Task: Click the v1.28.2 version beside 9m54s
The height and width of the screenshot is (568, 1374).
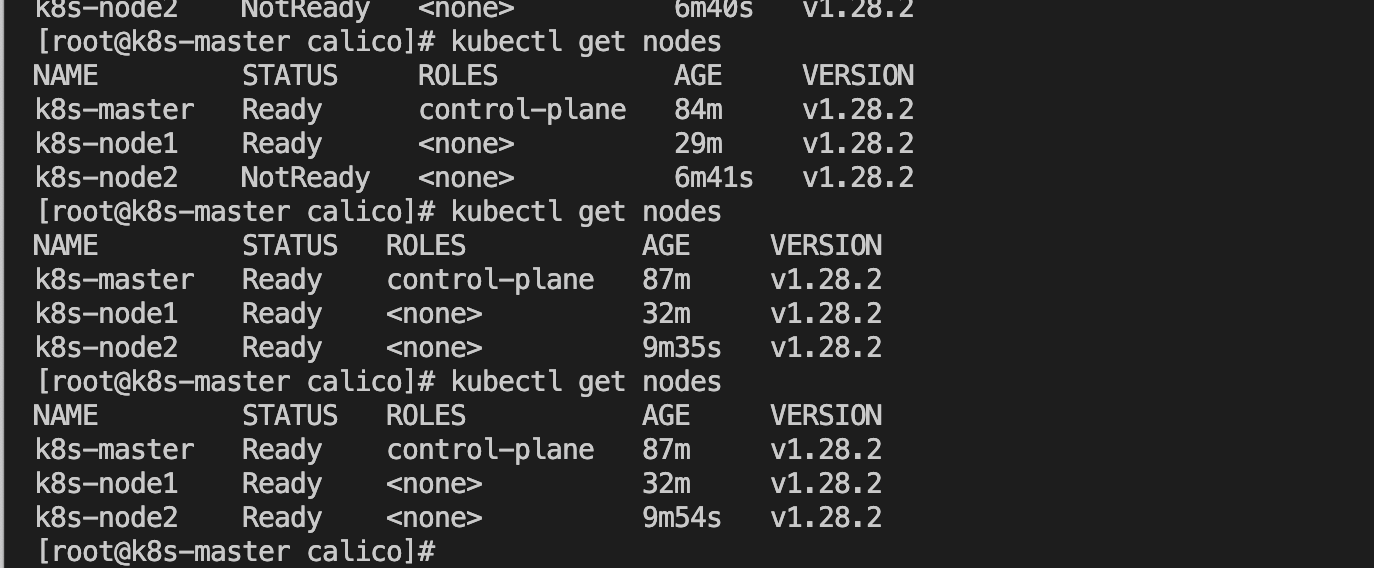Action: pos(826,517)
